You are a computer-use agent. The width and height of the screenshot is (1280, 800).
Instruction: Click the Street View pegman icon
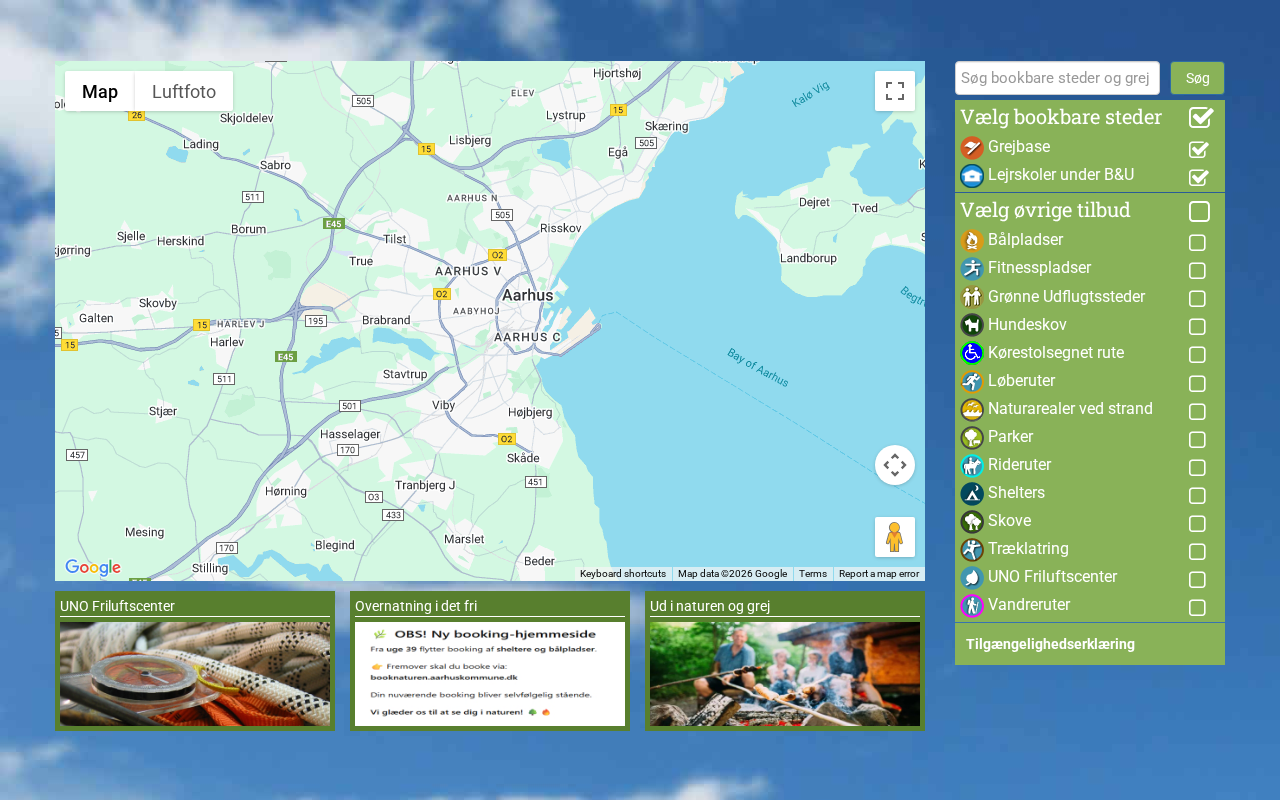[895, 537]
